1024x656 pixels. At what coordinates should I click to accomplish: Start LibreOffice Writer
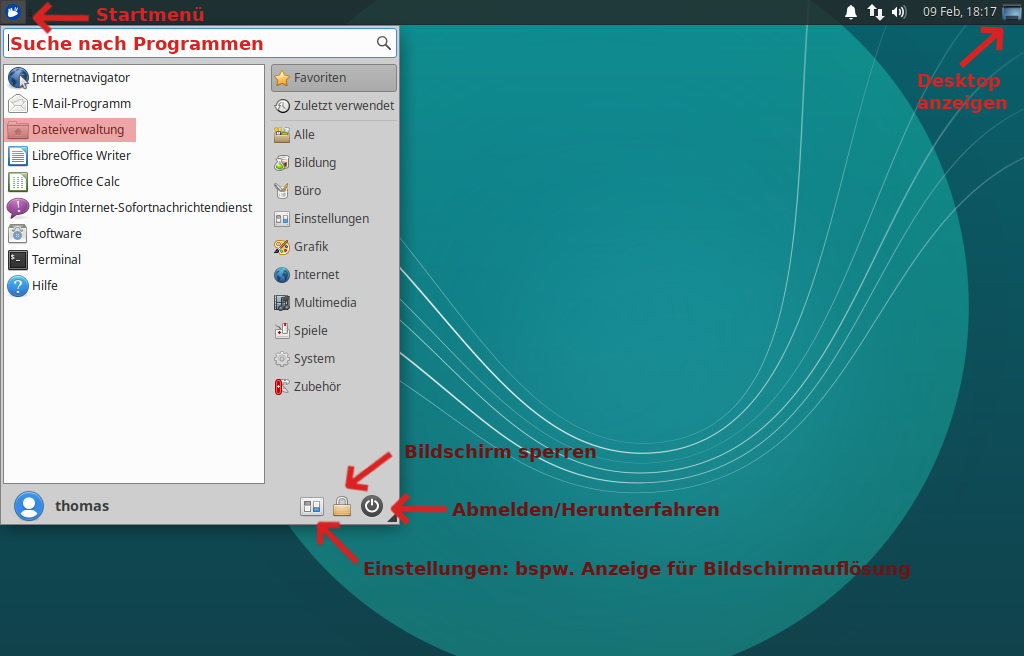(x=81, y=156)
